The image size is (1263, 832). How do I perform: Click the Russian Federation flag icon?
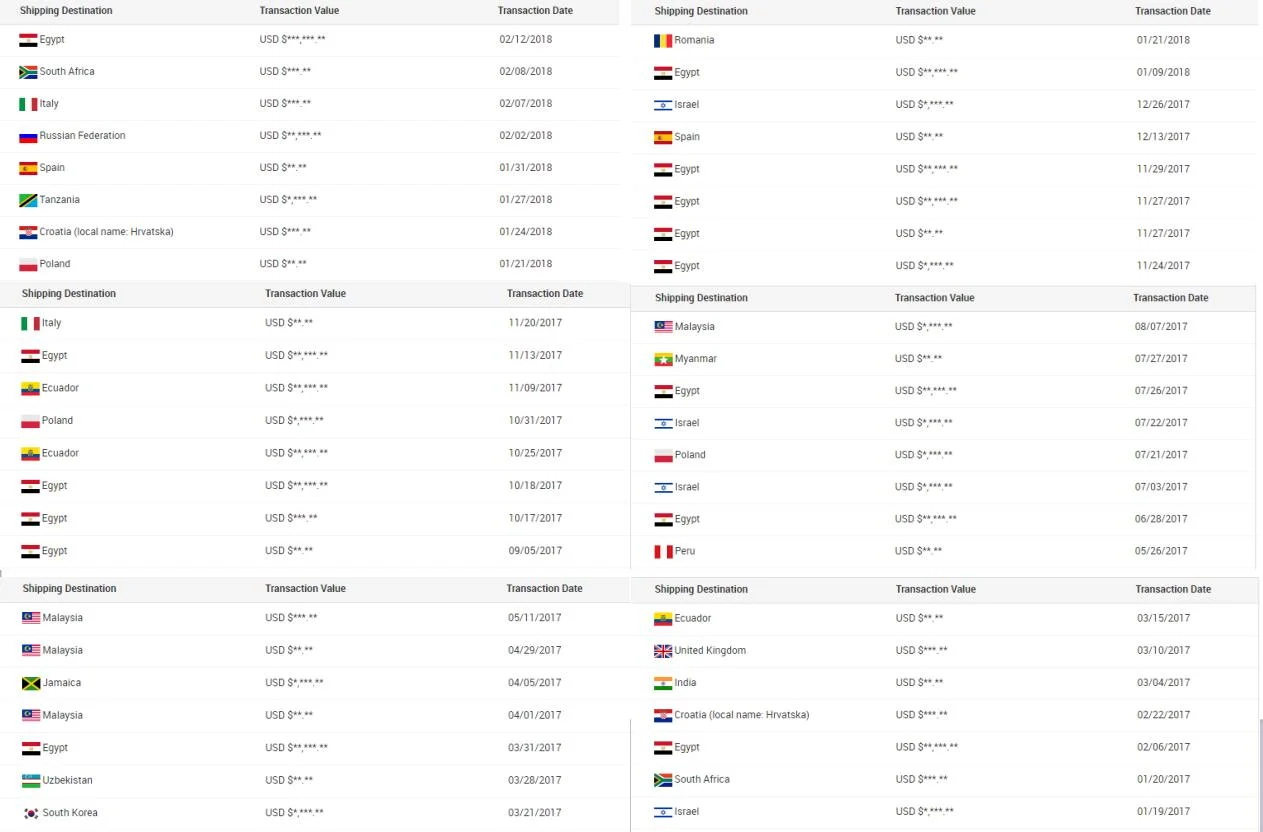coord(28,136)
